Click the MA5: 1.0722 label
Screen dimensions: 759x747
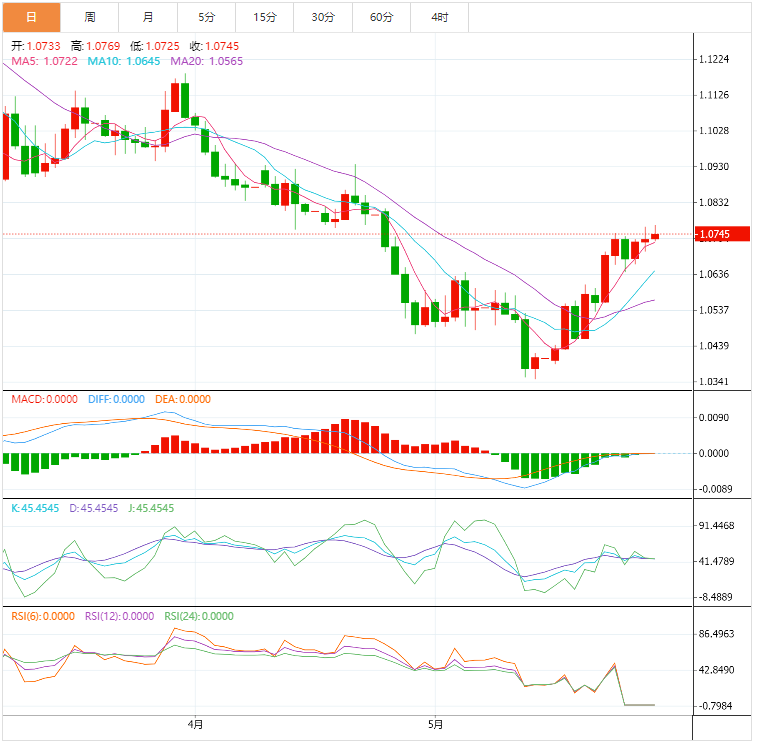point(45,61)
